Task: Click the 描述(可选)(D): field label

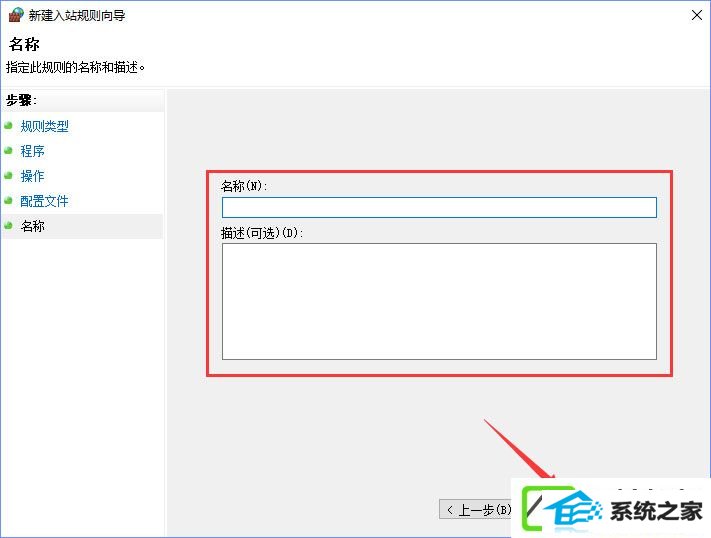Action: (262, 233)
